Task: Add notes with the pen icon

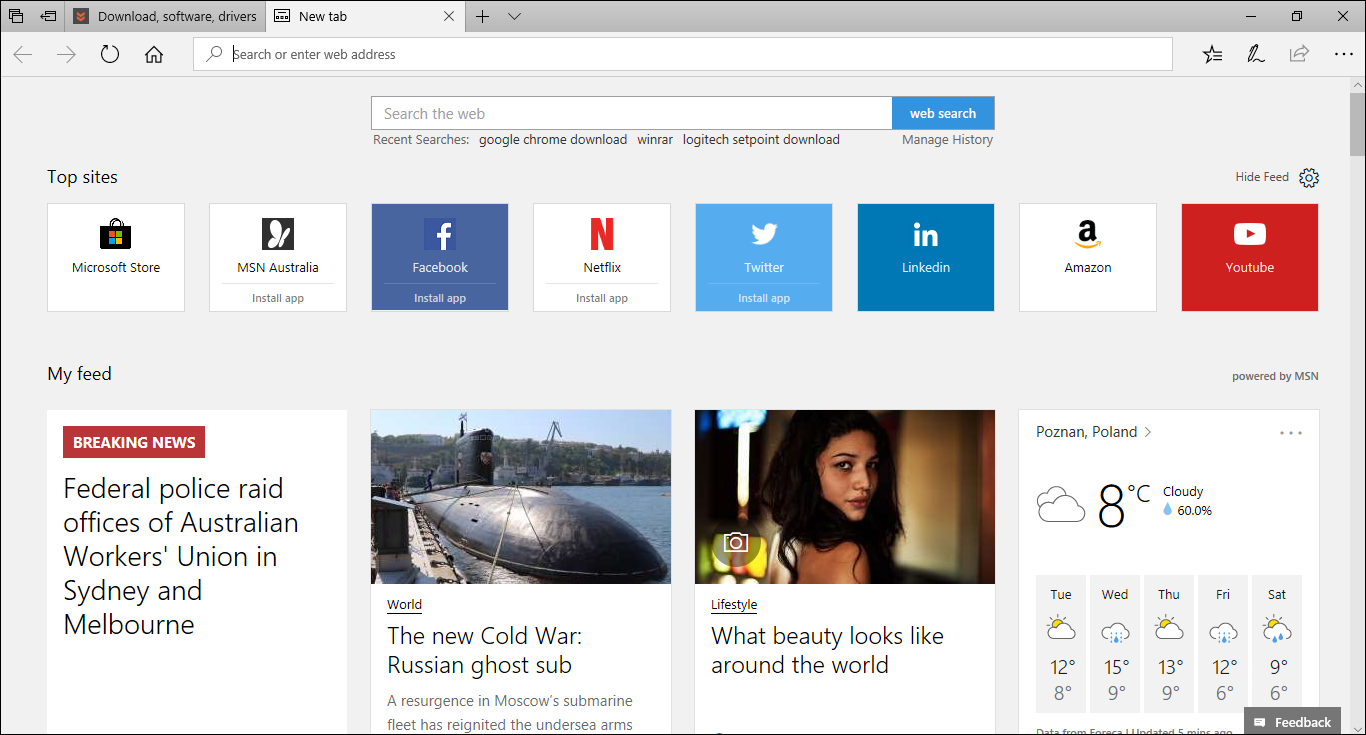Action: tap(1256, 55)
